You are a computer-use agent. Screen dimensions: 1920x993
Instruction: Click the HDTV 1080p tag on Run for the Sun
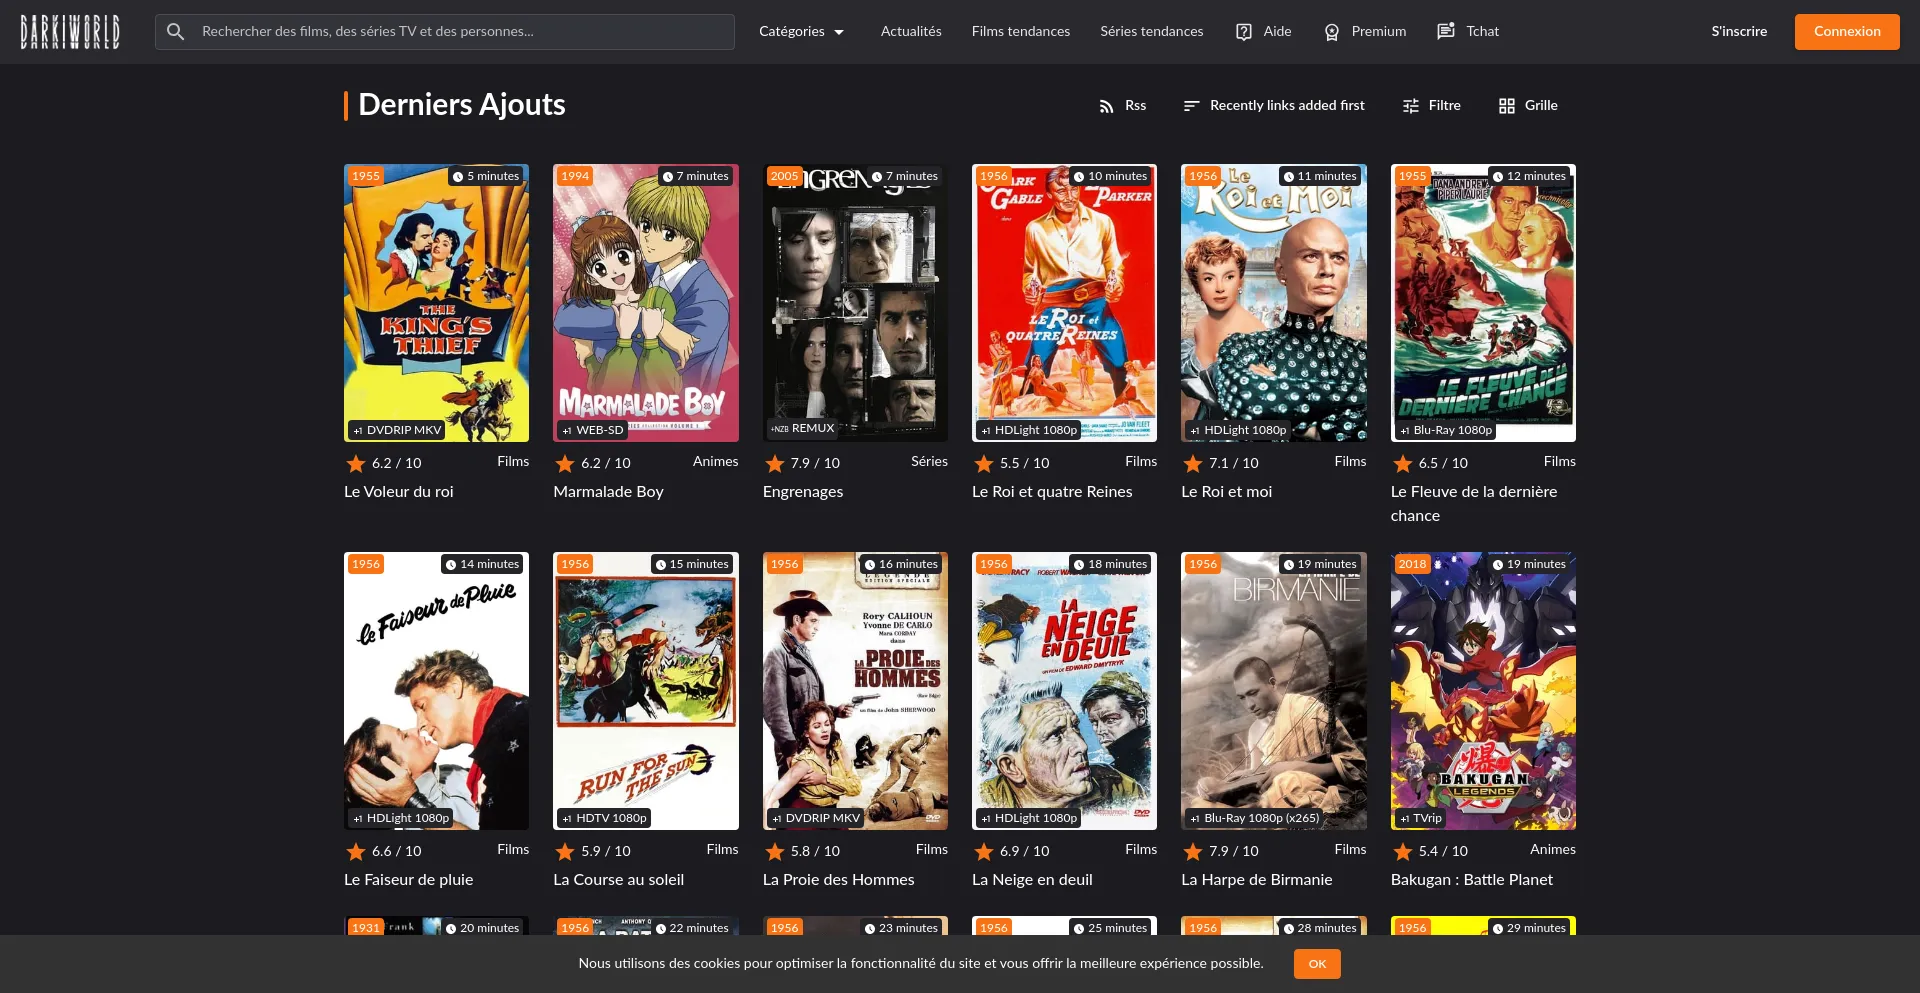604,818
